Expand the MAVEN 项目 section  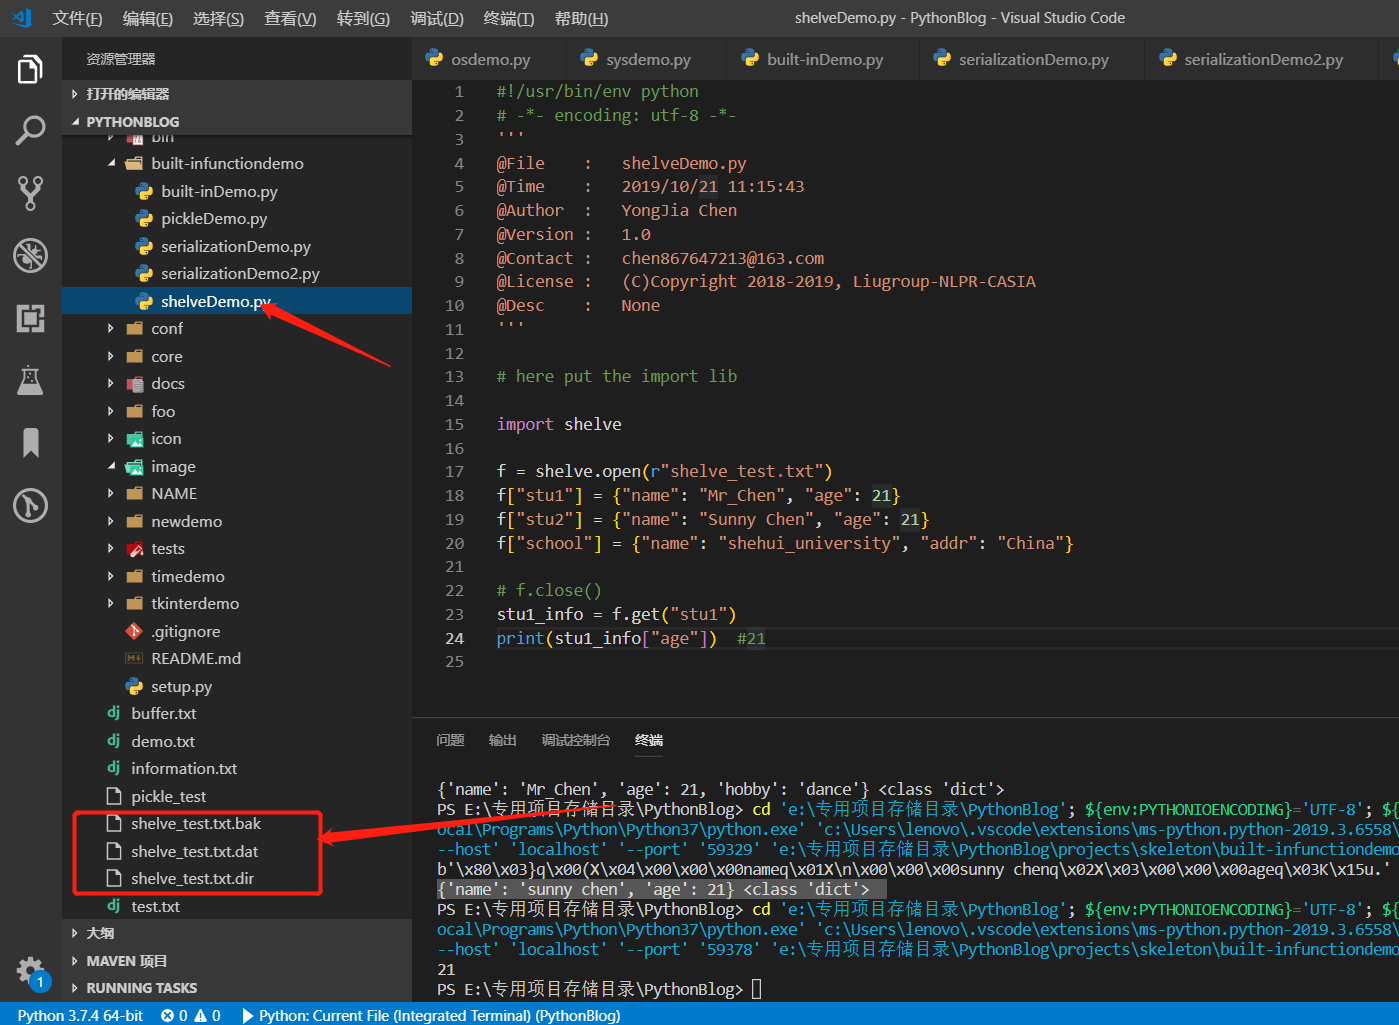(237, 961)
